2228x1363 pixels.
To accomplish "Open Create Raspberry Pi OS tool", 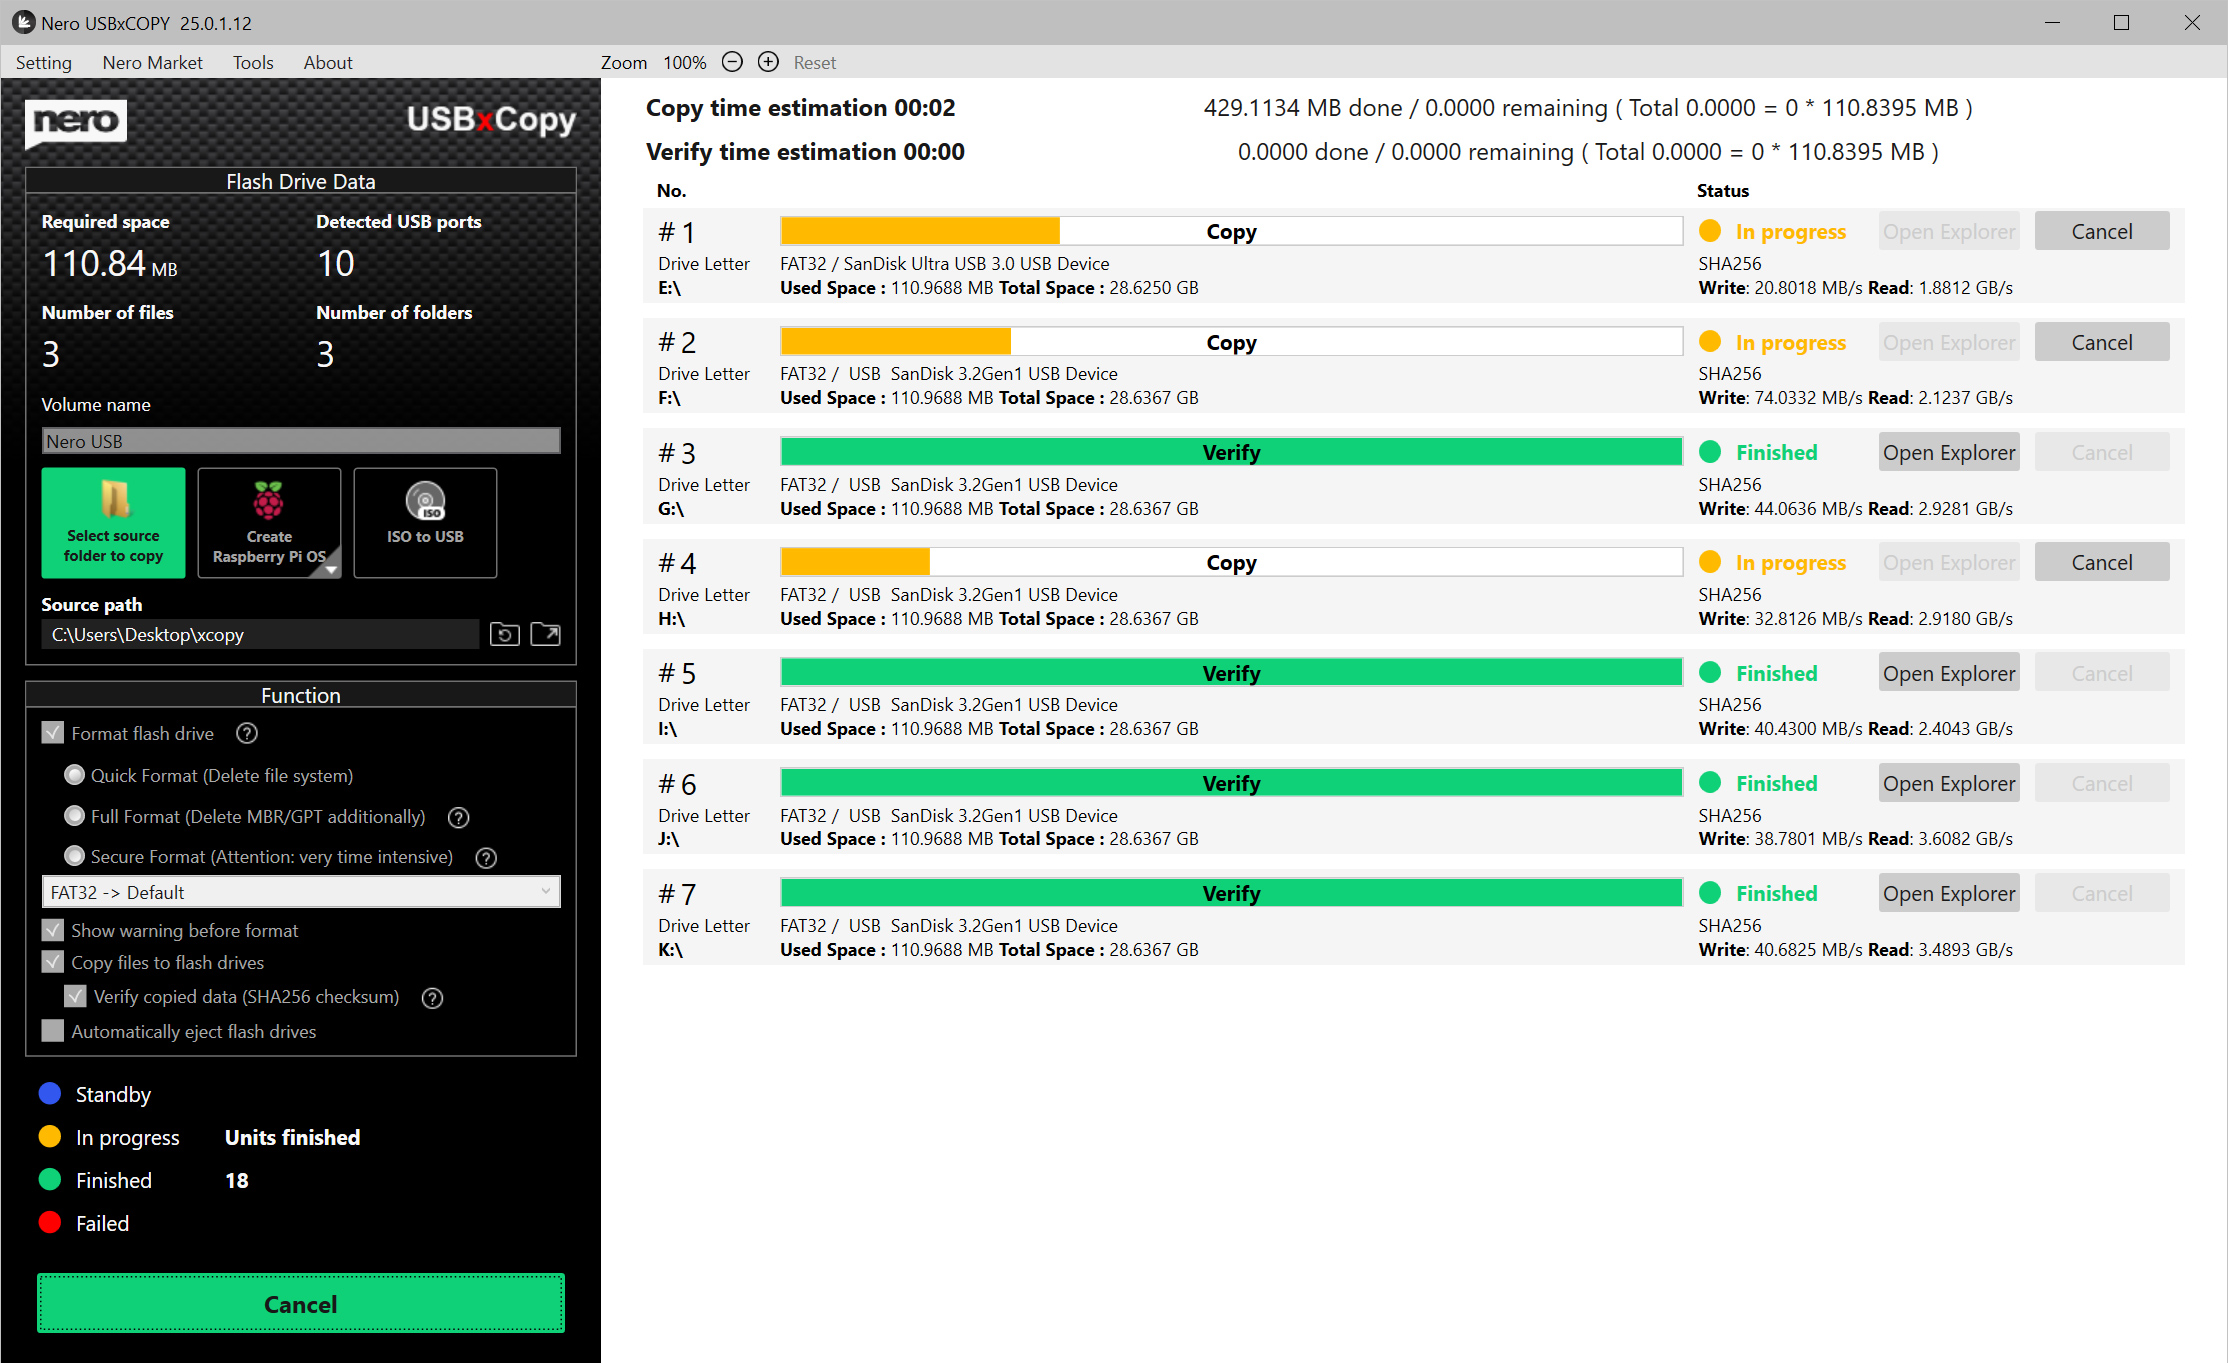I will click(x=269, y=523).
